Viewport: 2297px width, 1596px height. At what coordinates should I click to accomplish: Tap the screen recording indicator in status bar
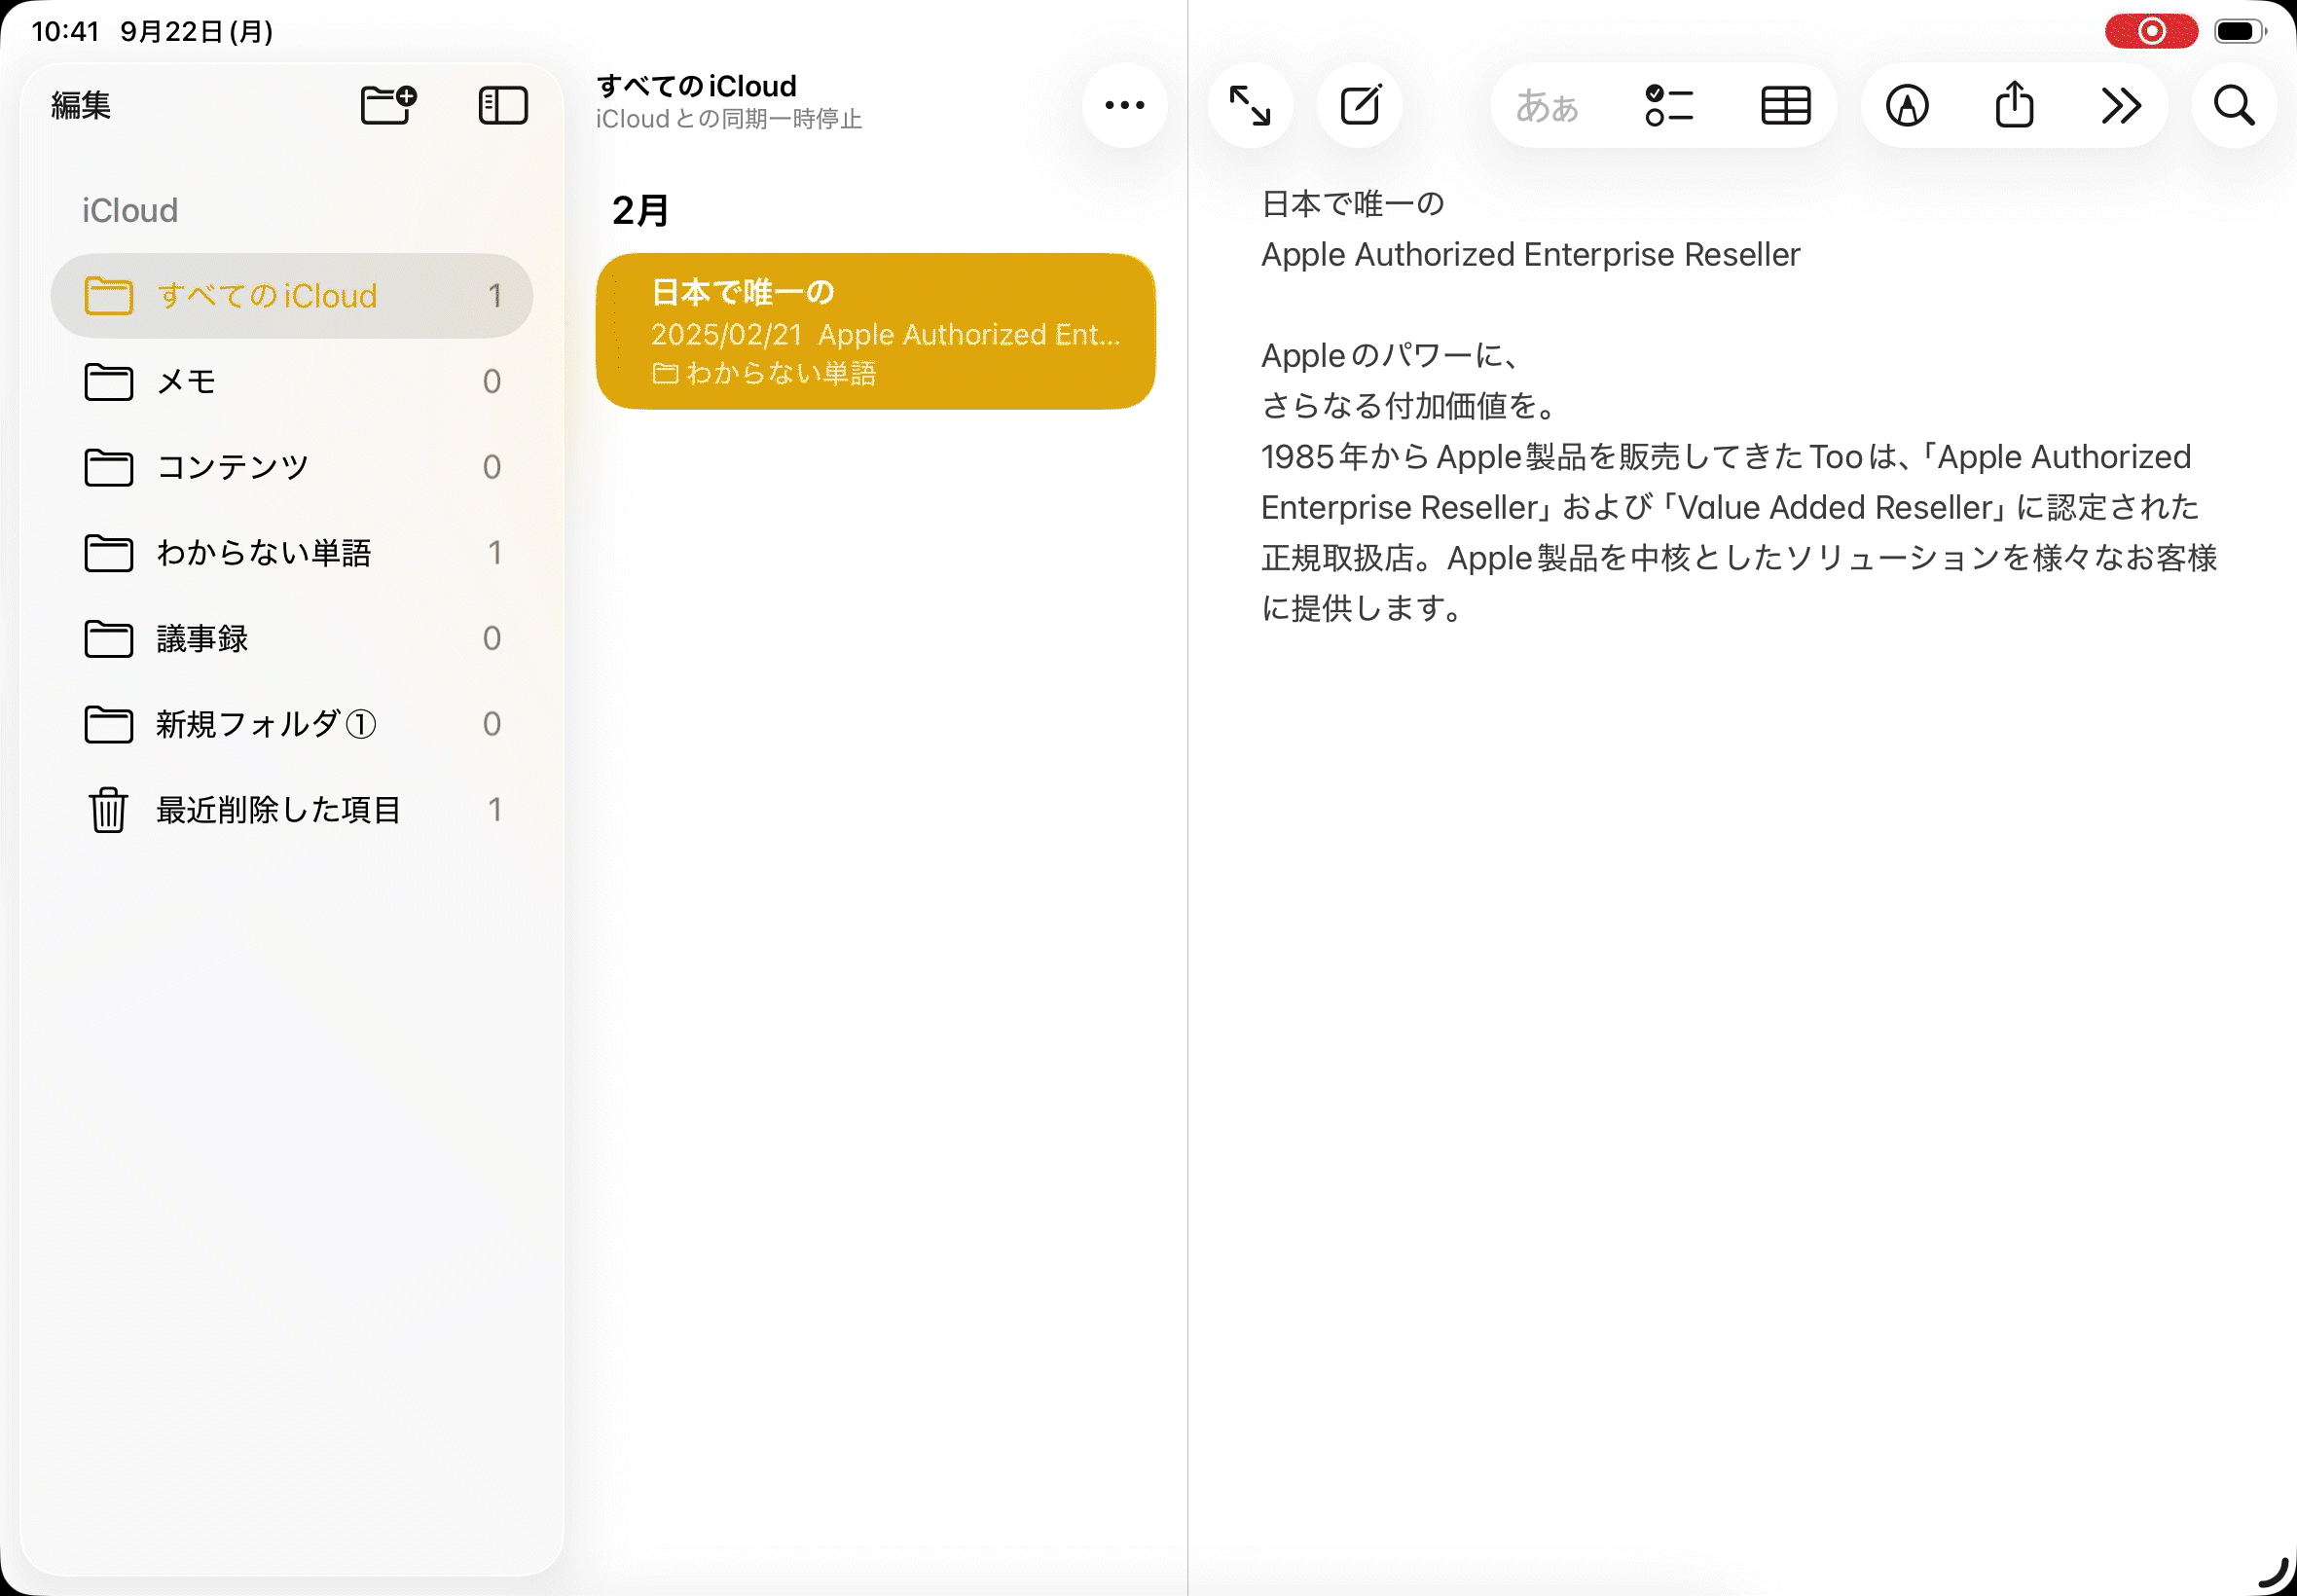[2150, 31]
